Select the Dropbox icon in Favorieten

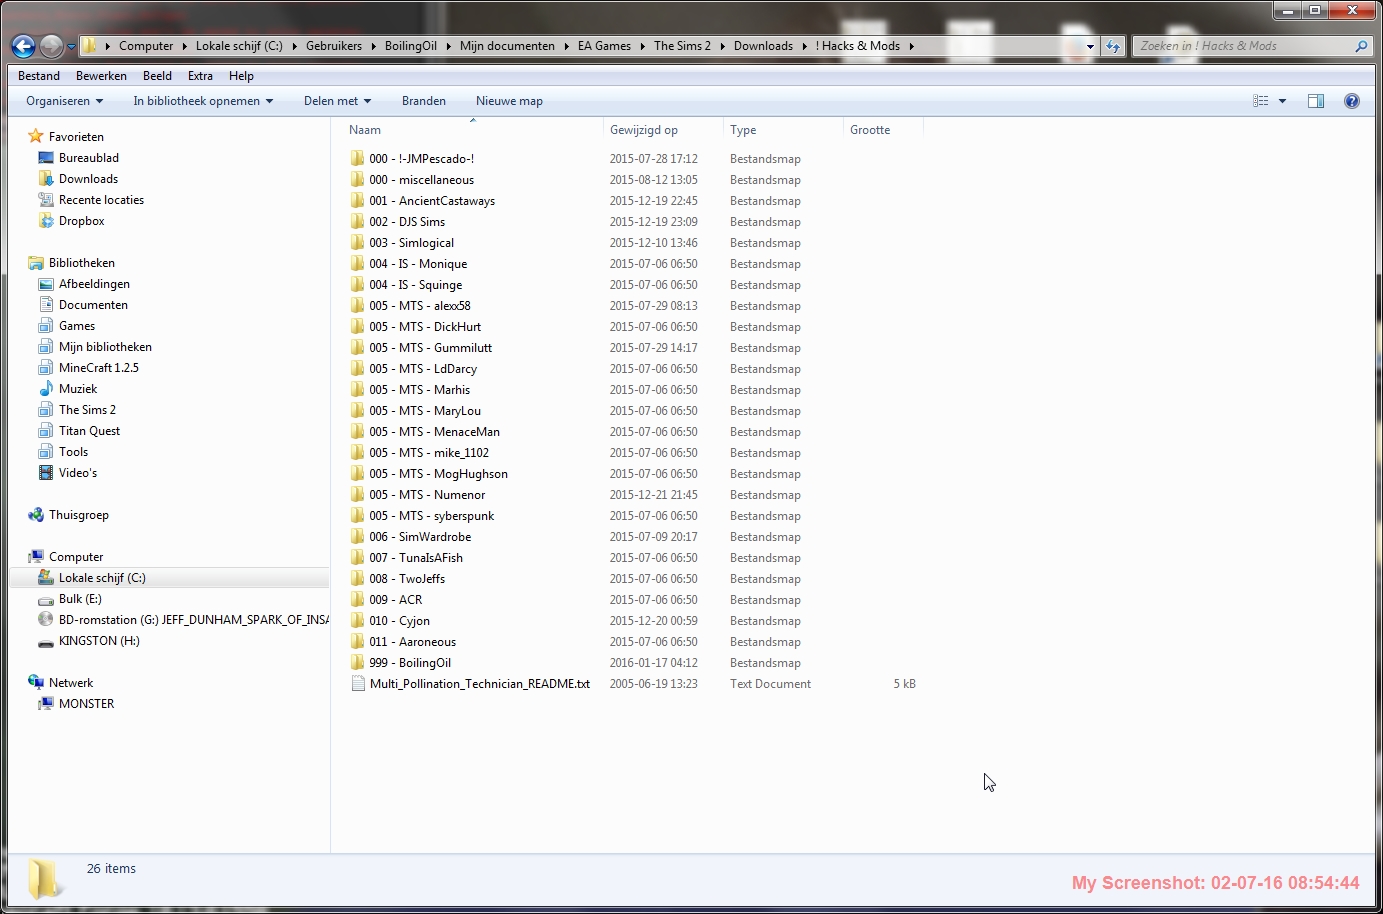tap(45, 221)
